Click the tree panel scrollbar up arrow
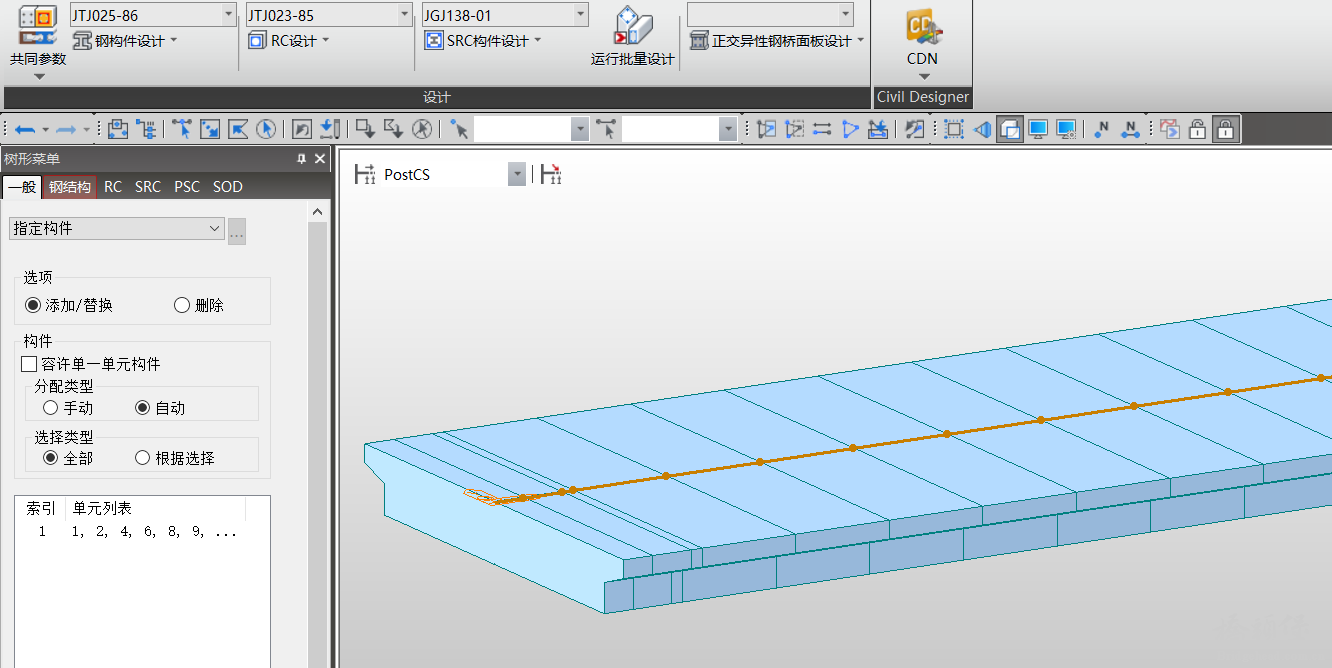This screenshot has height=668, width=1332. click(x=318, y=212)
